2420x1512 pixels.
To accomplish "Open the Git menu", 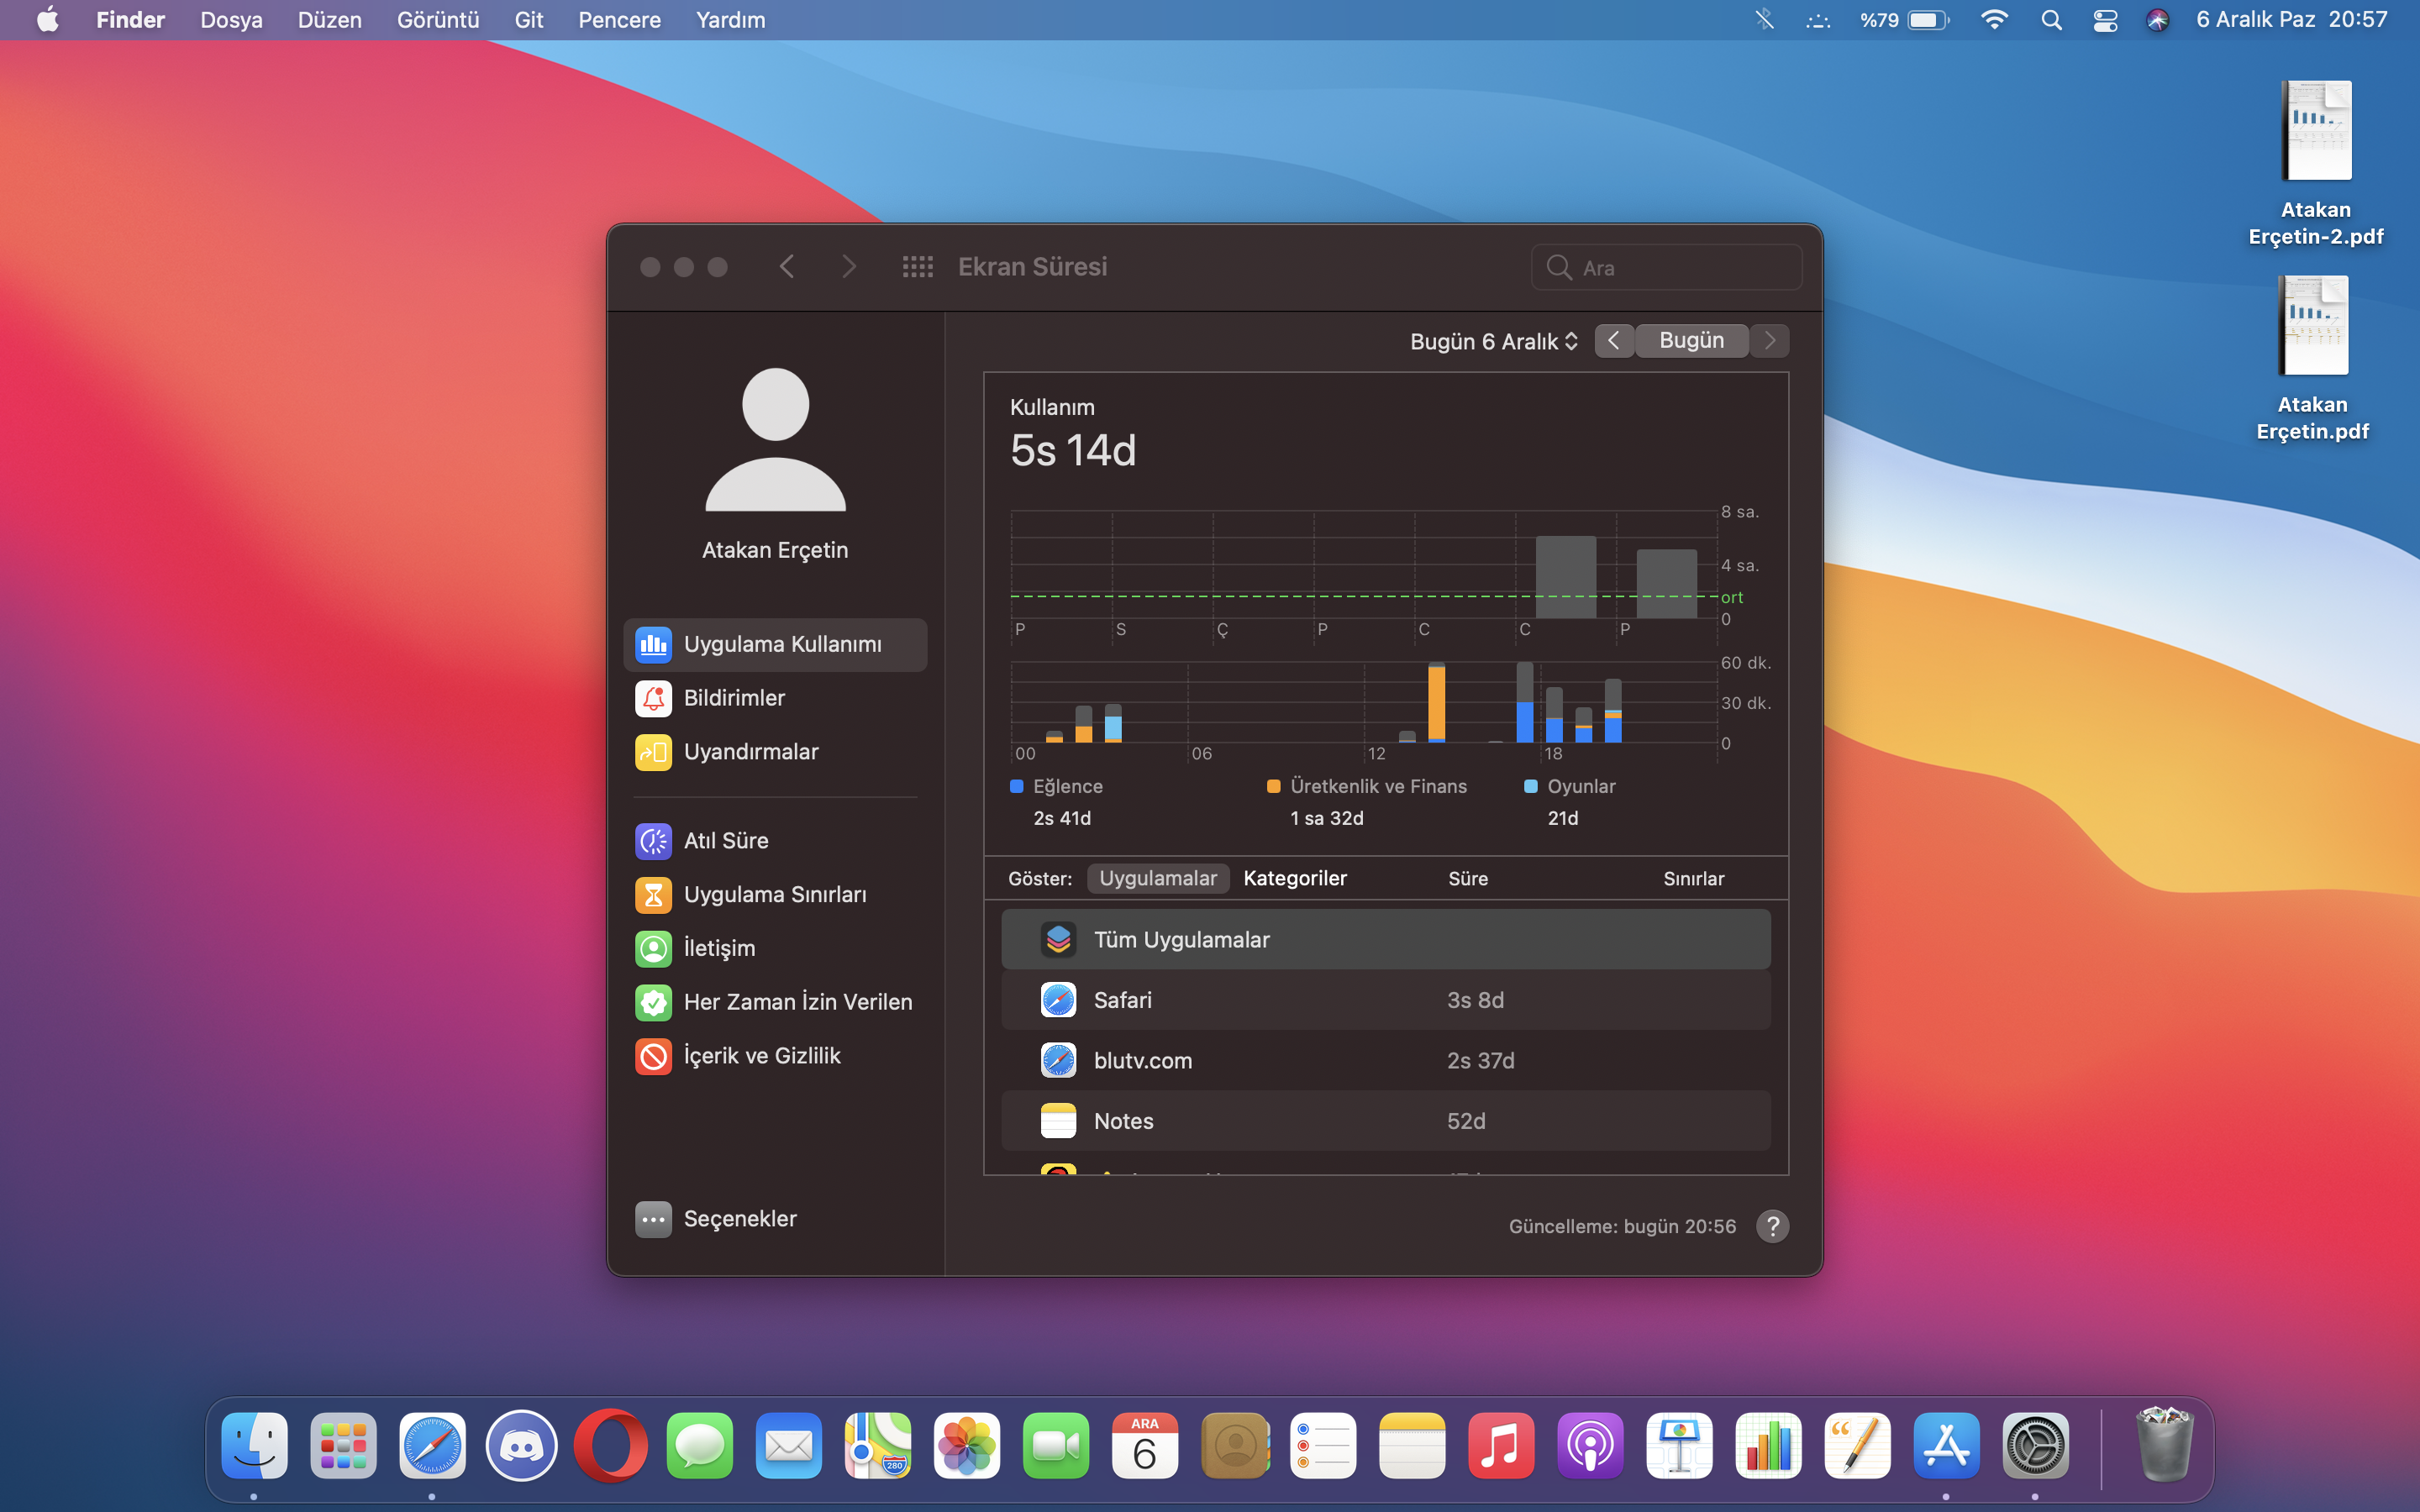I will [528, 20].
